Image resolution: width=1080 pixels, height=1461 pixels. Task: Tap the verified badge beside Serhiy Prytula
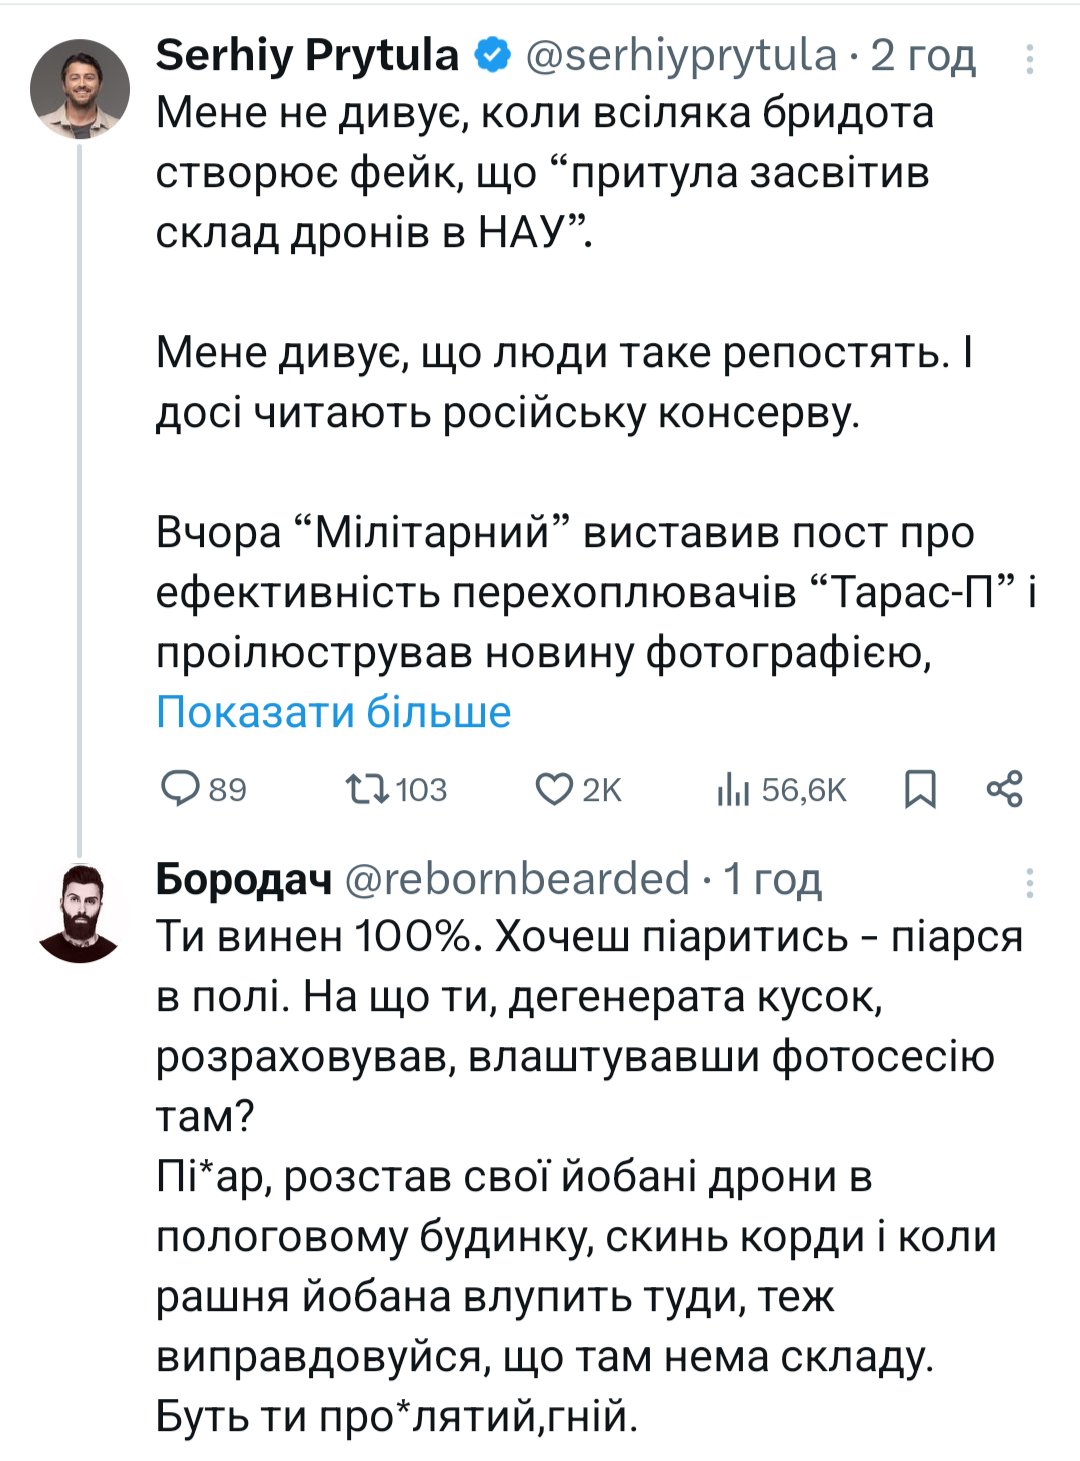(491, 56)
